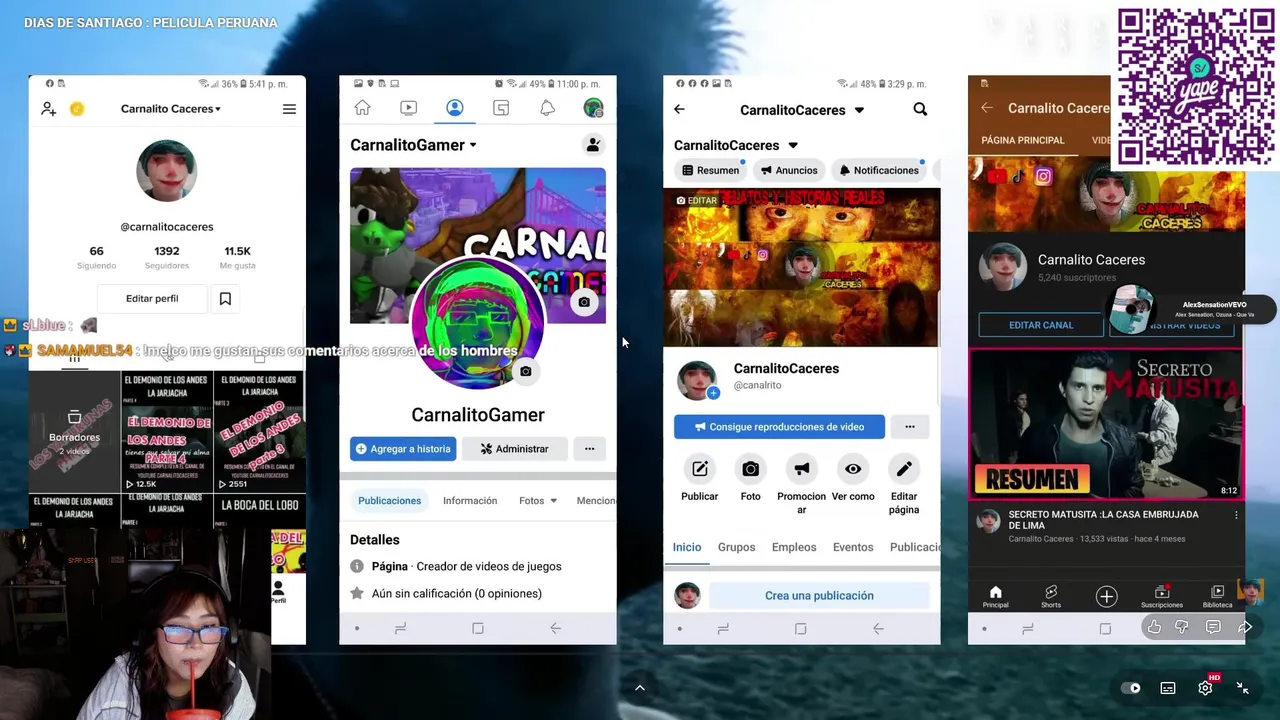Image resolution: width=1280 pixels, height=720 pixels.
Task: Switch to the Resumen tab
Action: [x=710, y=170]
